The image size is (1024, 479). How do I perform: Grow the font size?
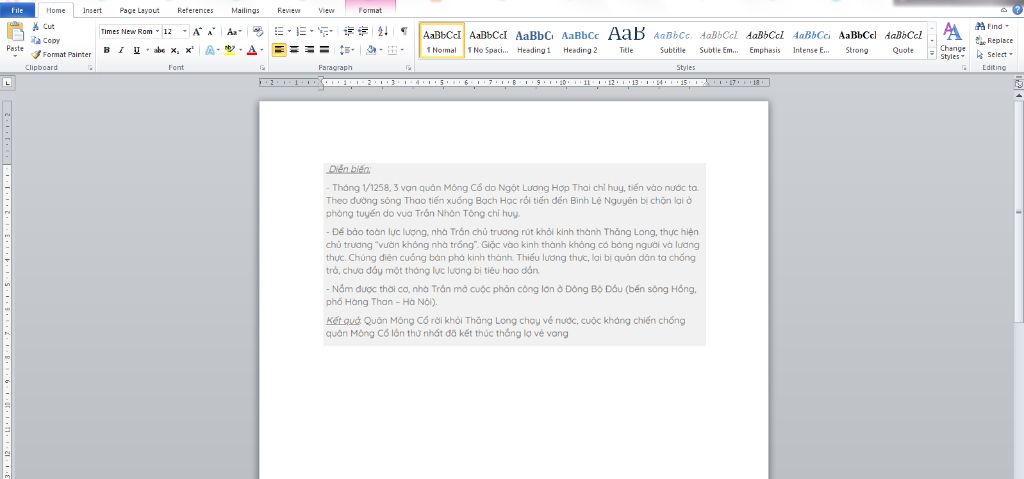197,31
